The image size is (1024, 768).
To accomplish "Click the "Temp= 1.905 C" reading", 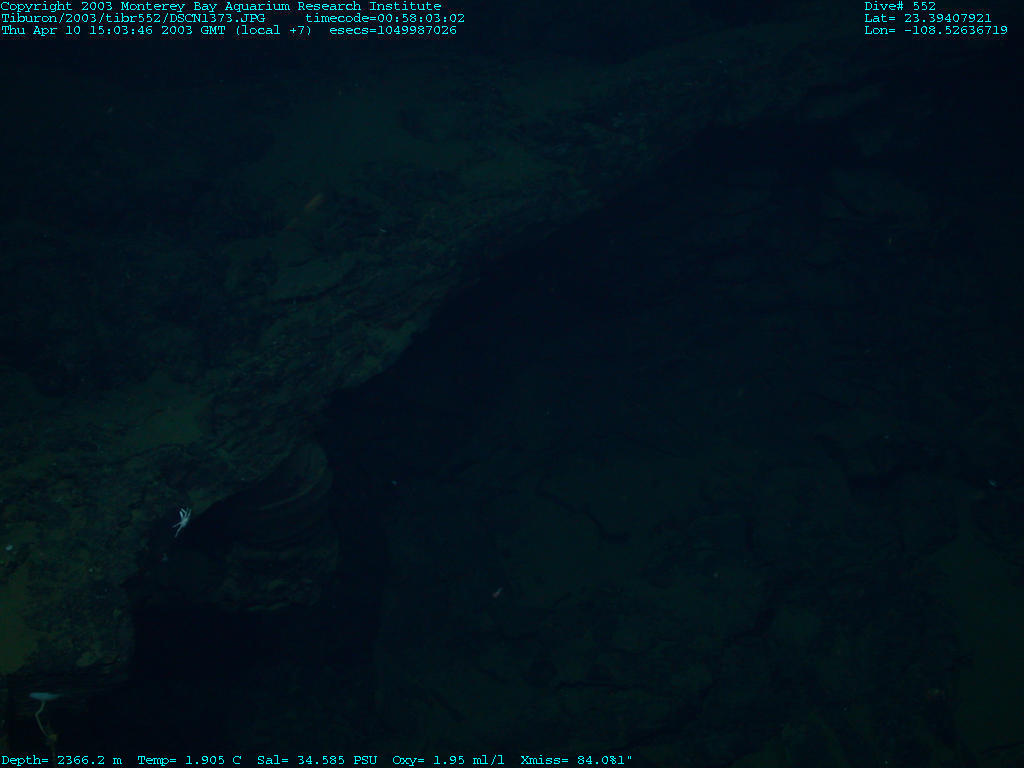I will point(189,760).
